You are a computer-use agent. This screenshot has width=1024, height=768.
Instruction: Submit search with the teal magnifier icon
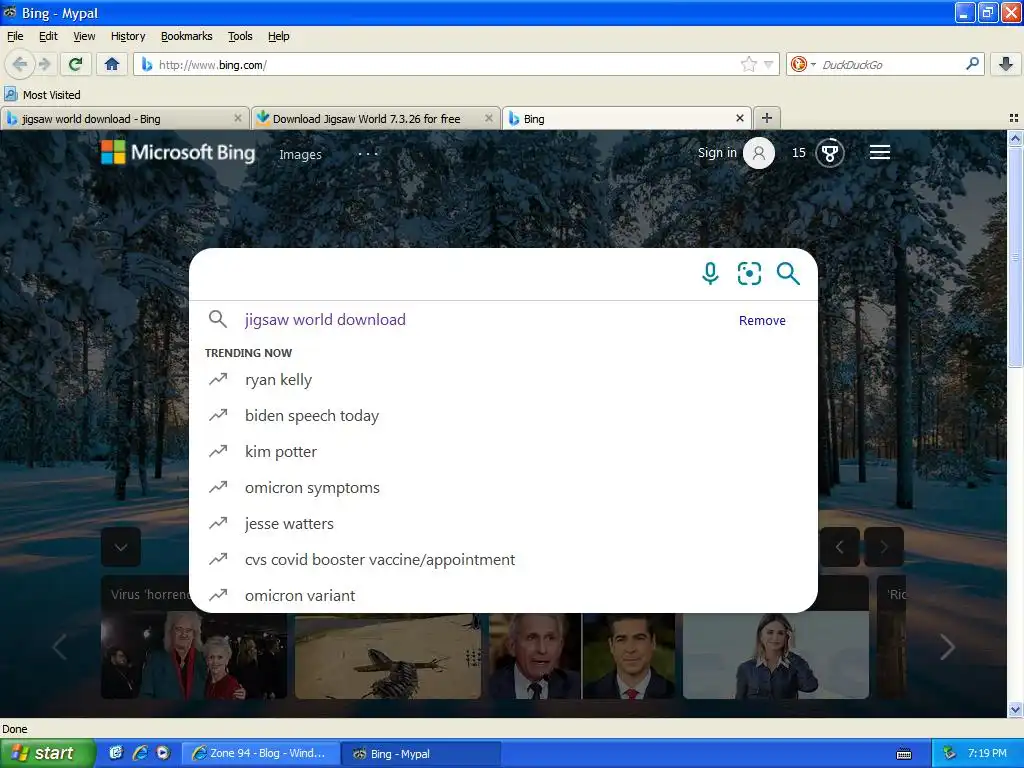[x=788, y=274]
